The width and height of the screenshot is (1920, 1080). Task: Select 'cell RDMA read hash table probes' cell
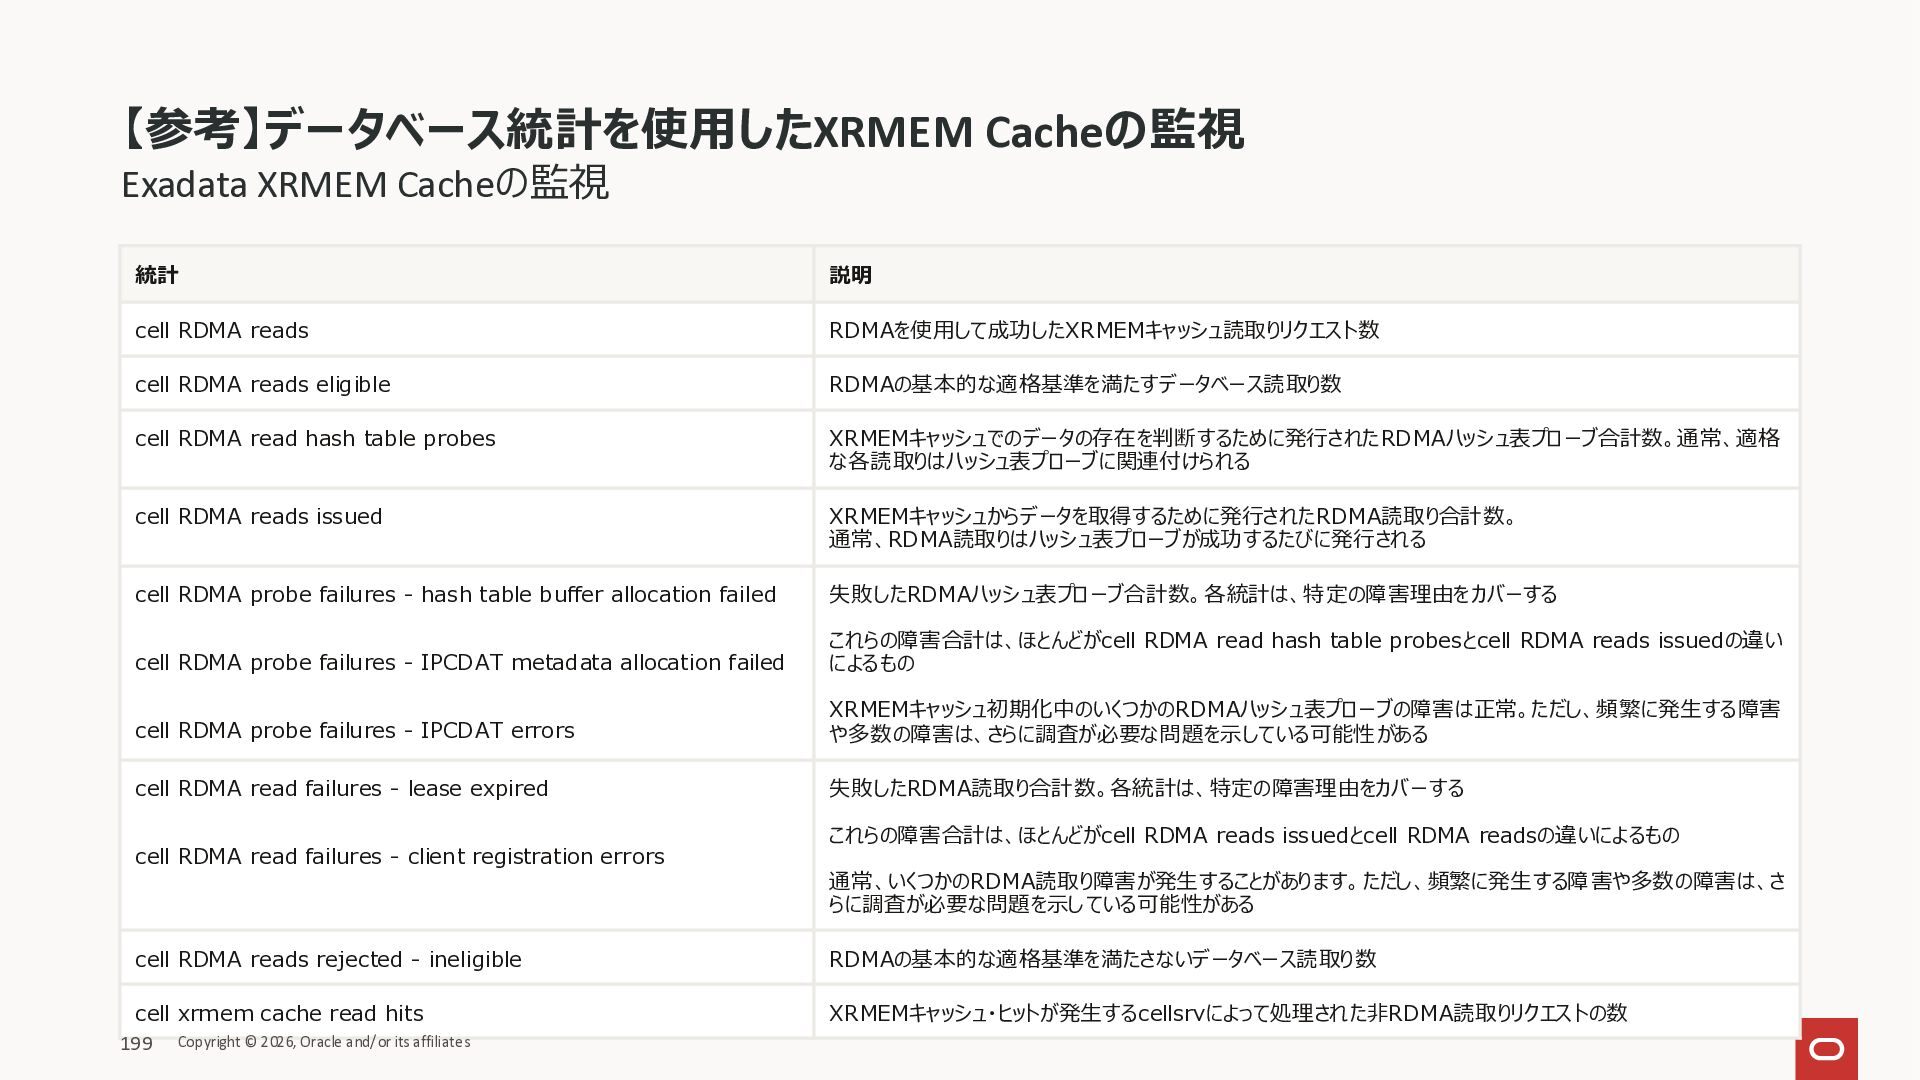[x=315, y=439]
